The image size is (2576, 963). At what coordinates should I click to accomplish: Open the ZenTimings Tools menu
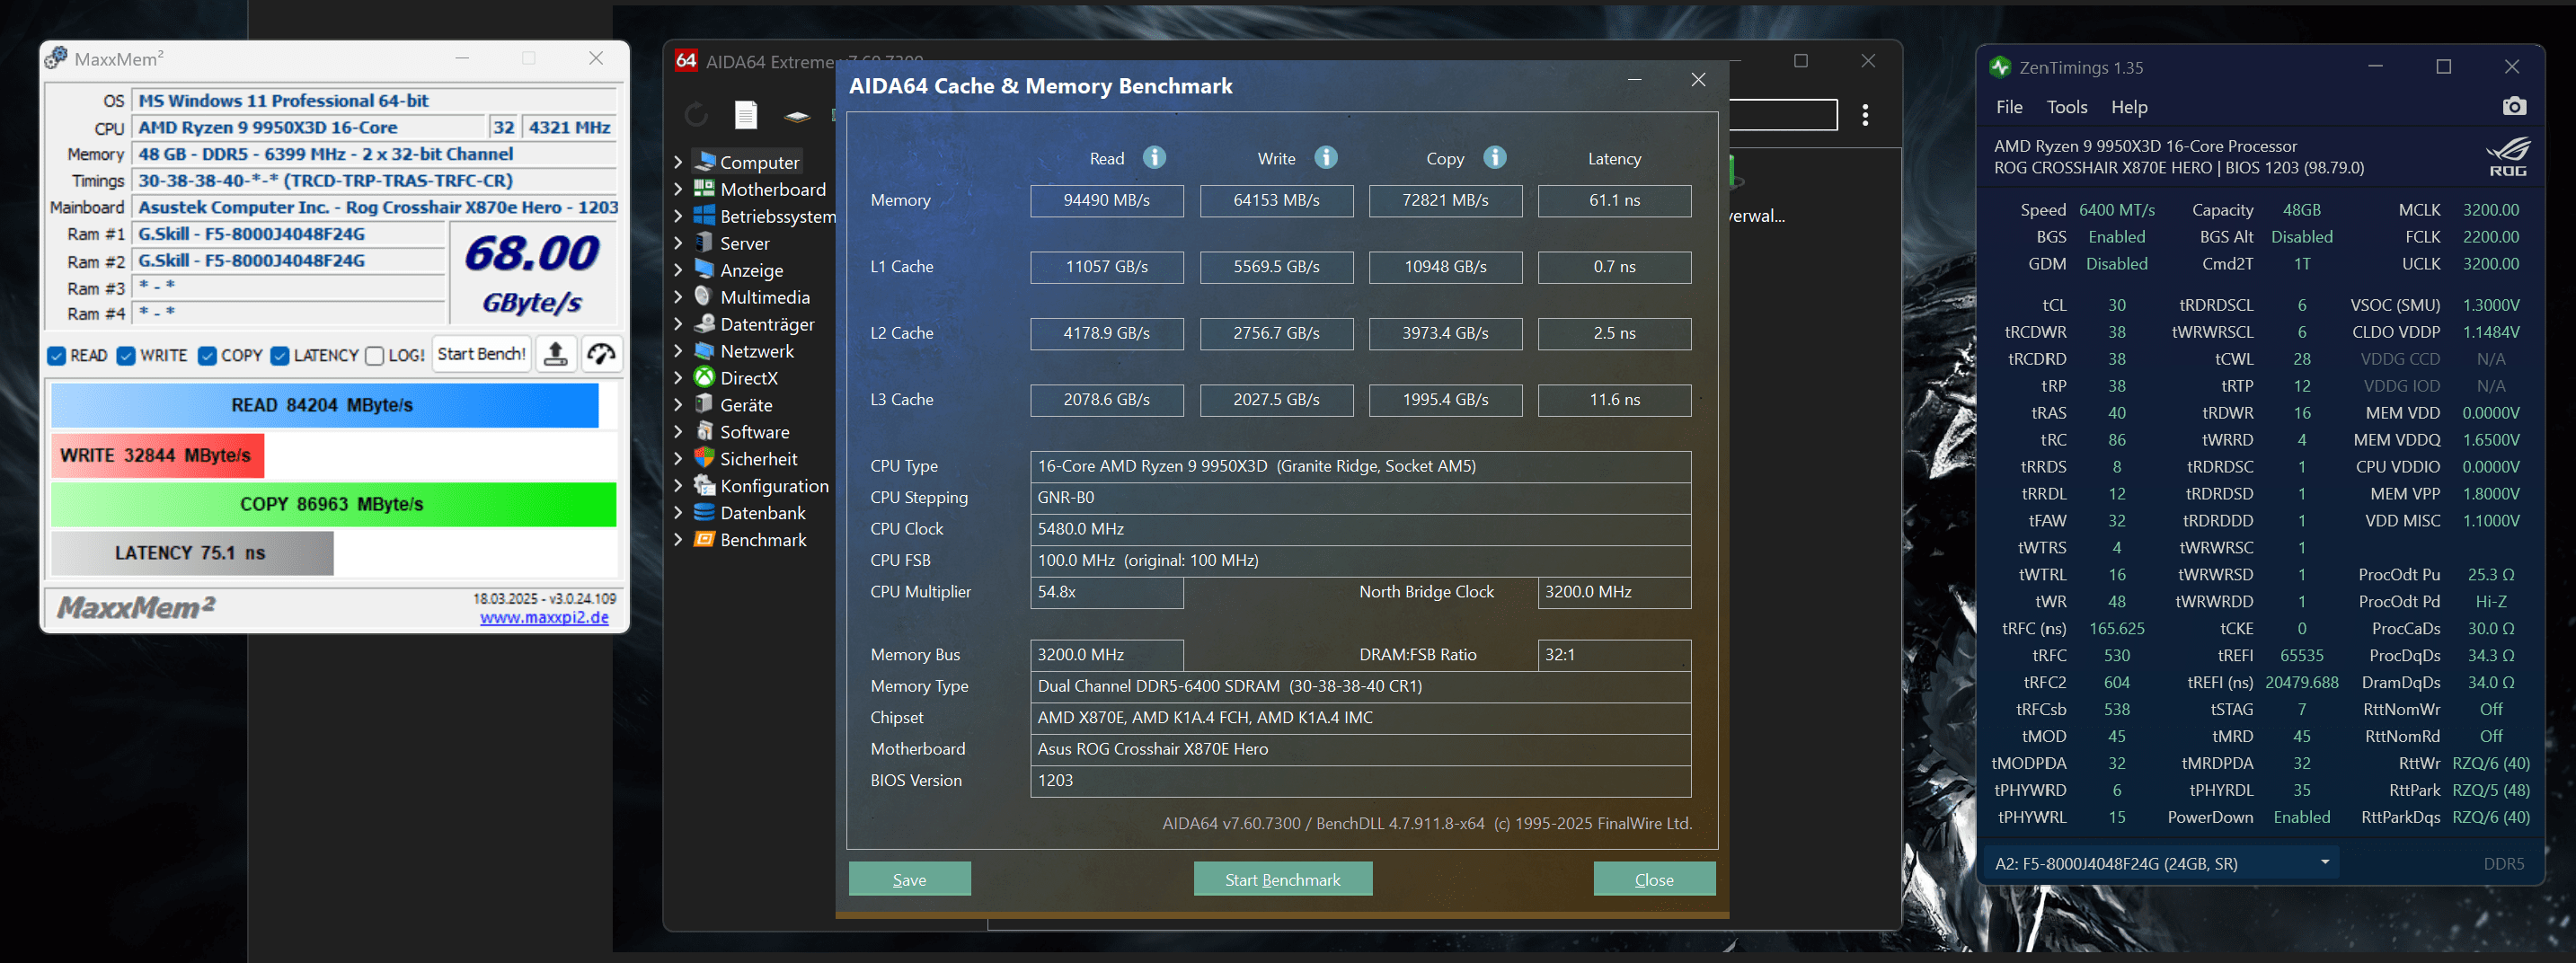[2067, 107]
